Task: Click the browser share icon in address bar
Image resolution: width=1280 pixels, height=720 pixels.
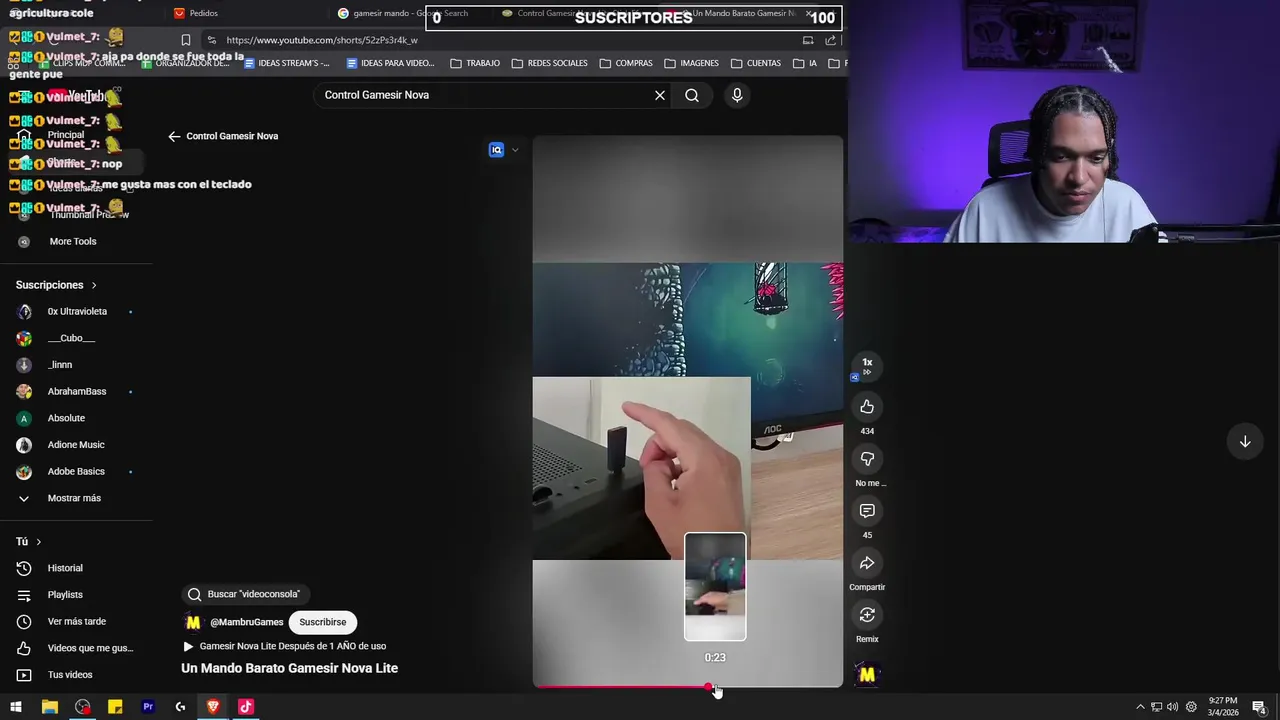Action: coord(831,40)
